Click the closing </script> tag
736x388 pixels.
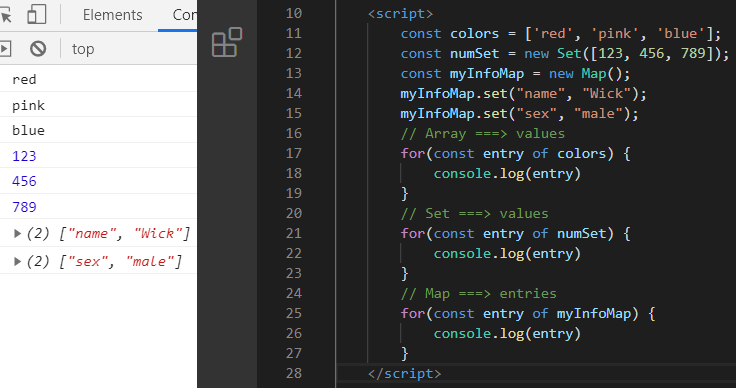405,373
